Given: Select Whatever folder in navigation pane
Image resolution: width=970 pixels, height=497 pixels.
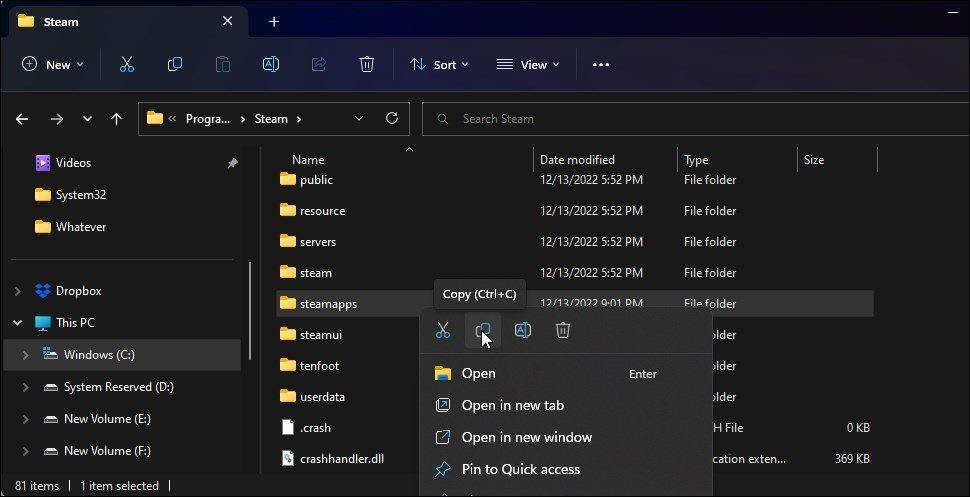Looking at the screenshot, I should [x=80, y=227].
